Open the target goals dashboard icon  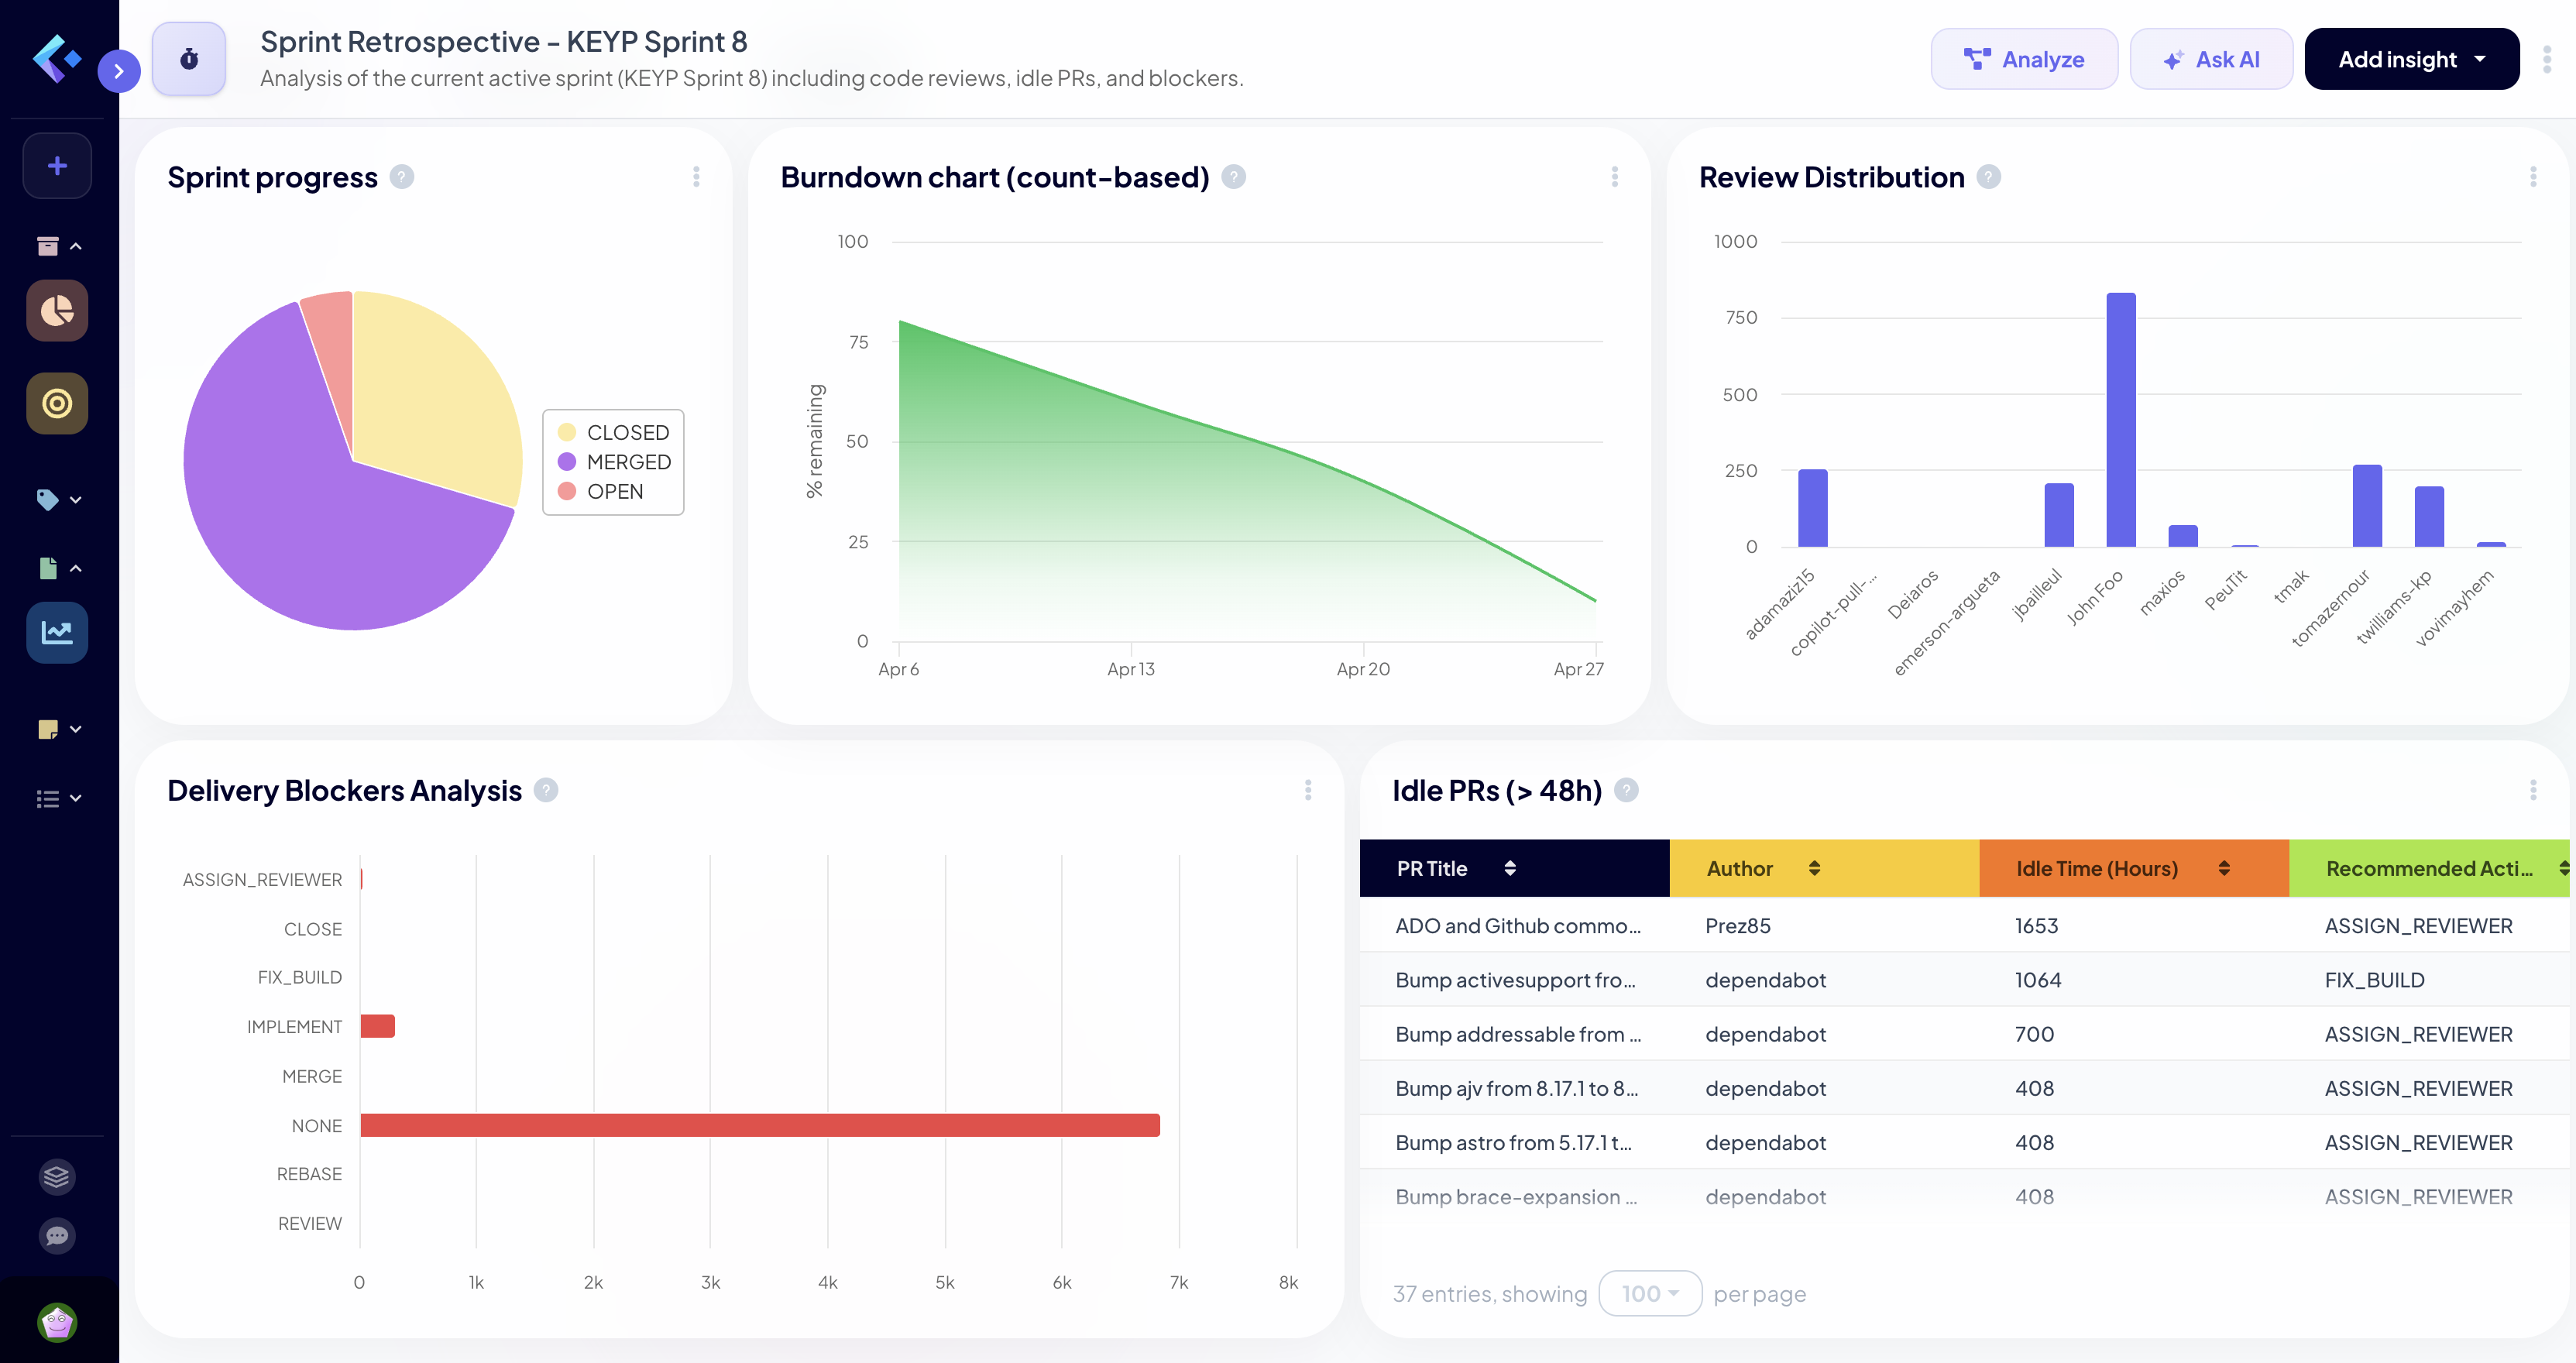tap(57, 403)
